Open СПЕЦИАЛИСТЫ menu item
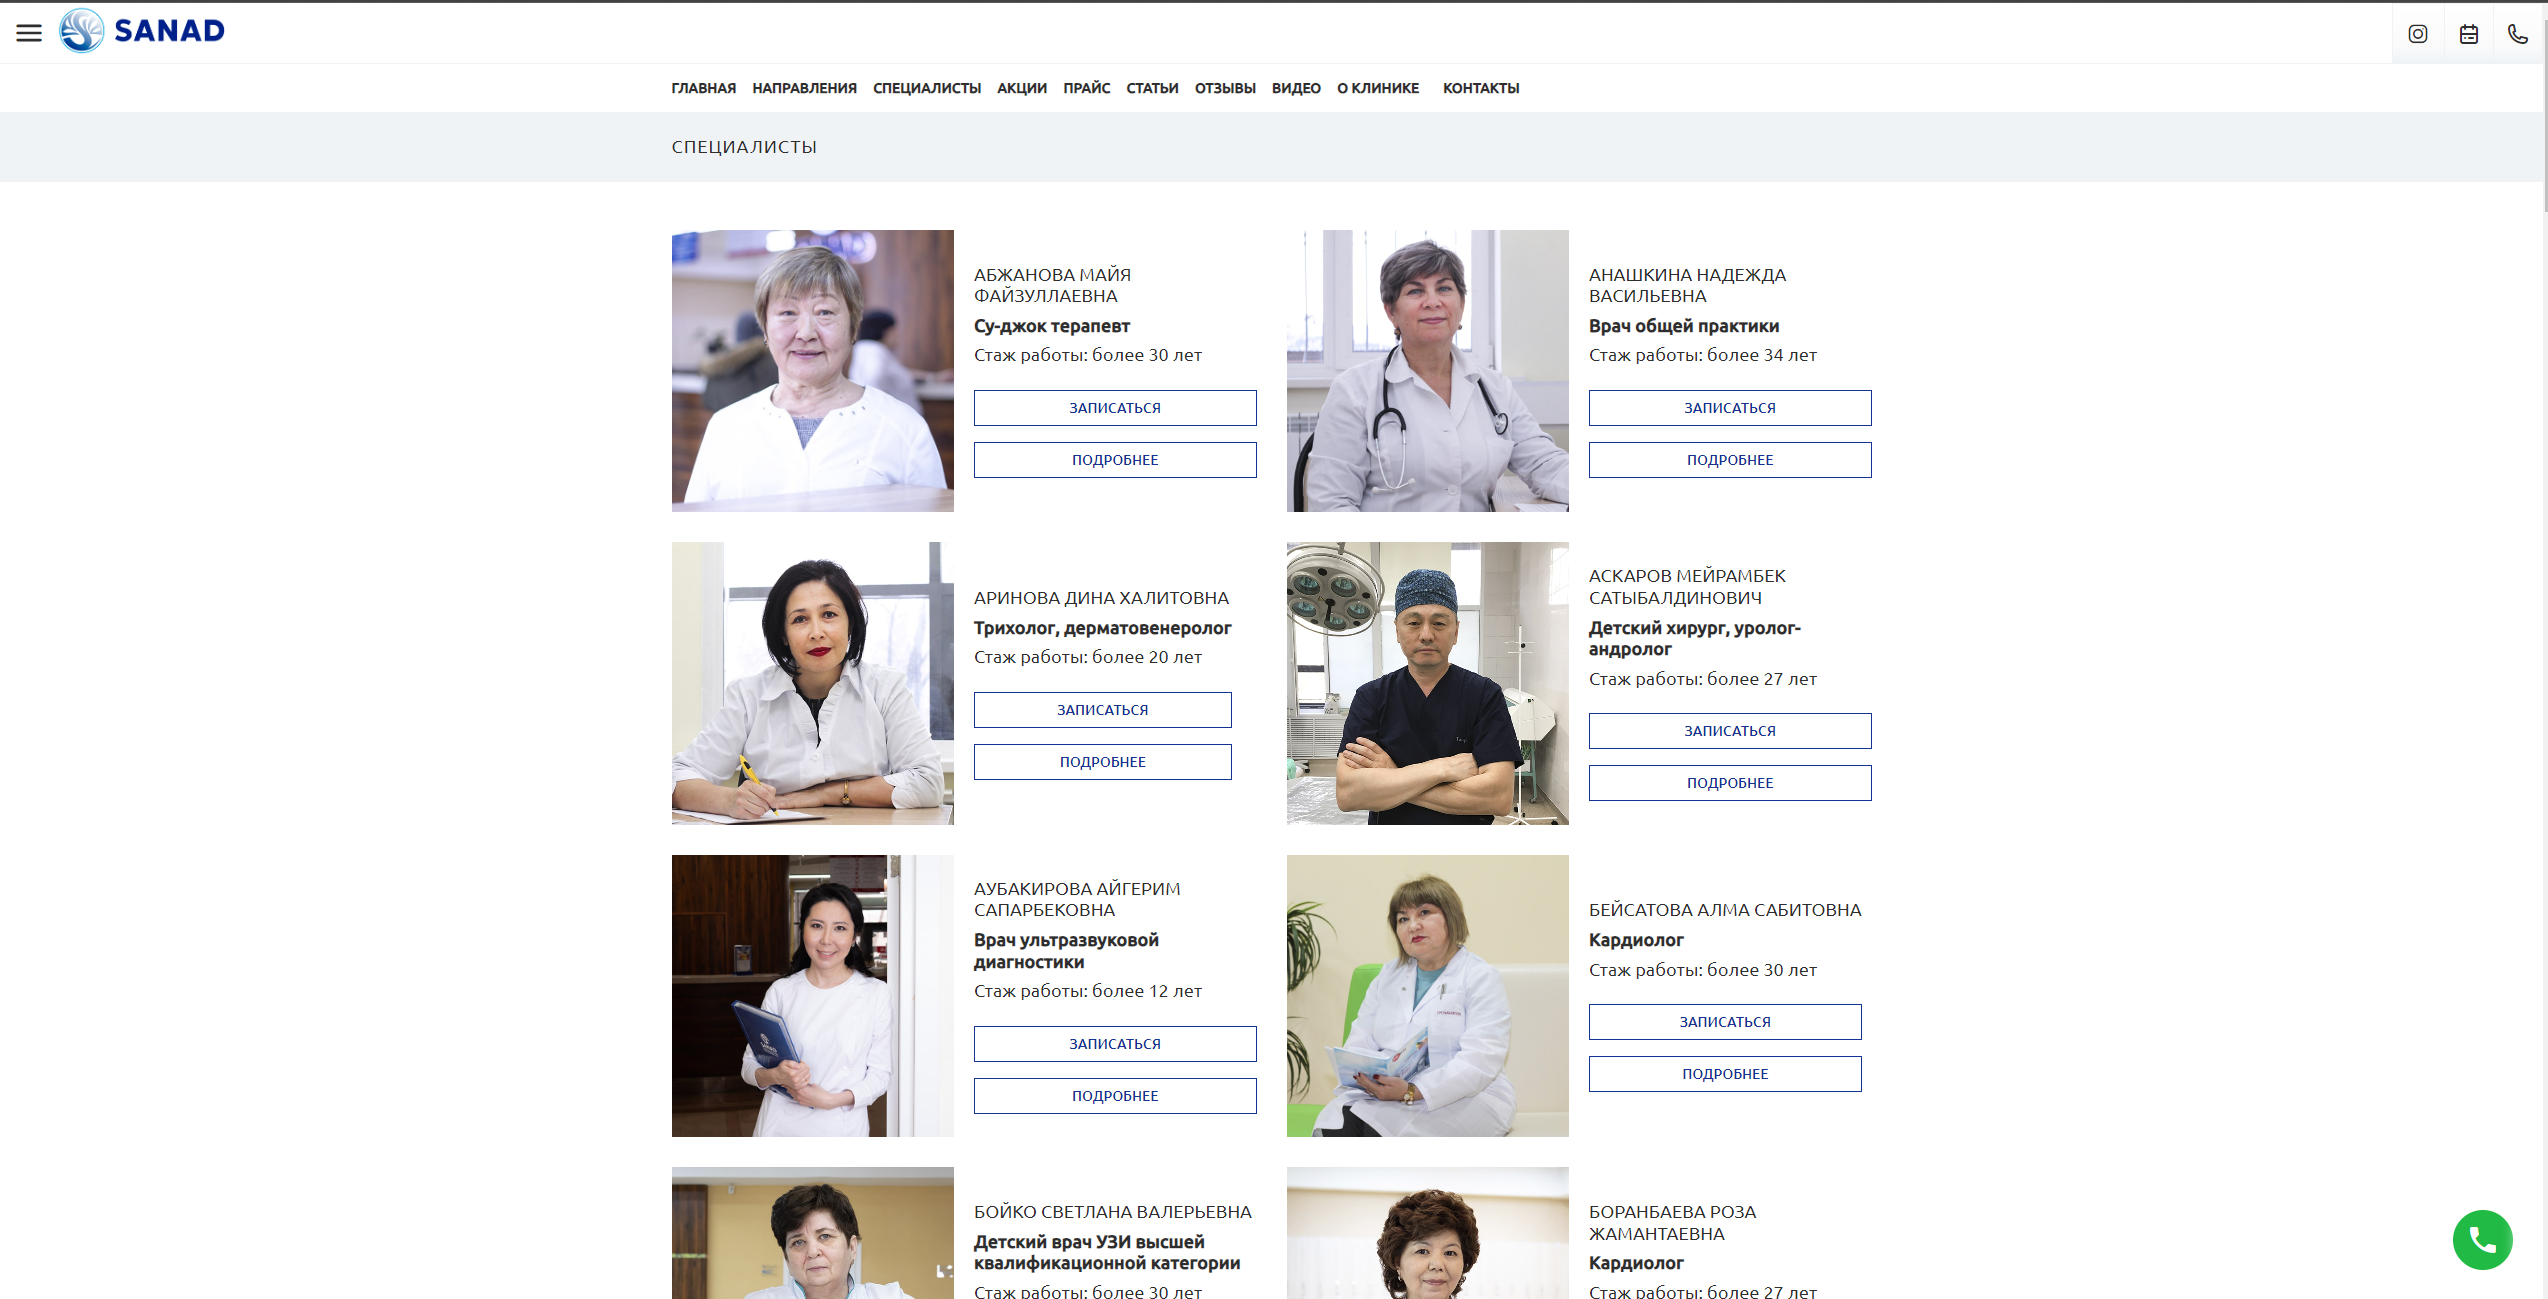Screen dimensions: 2548x1299 [x=926, y=88]
